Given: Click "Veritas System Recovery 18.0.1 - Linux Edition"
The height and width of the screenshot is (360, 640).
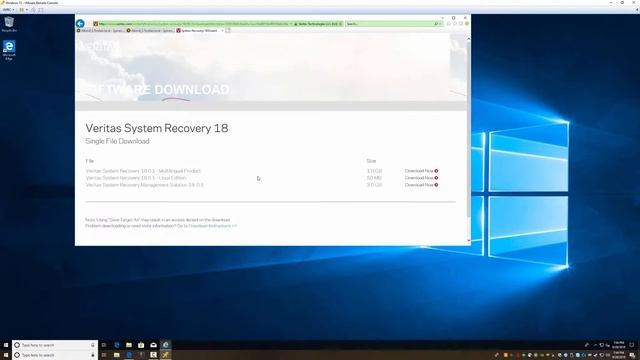Looking at the screenshot, I should coord(136,178).
